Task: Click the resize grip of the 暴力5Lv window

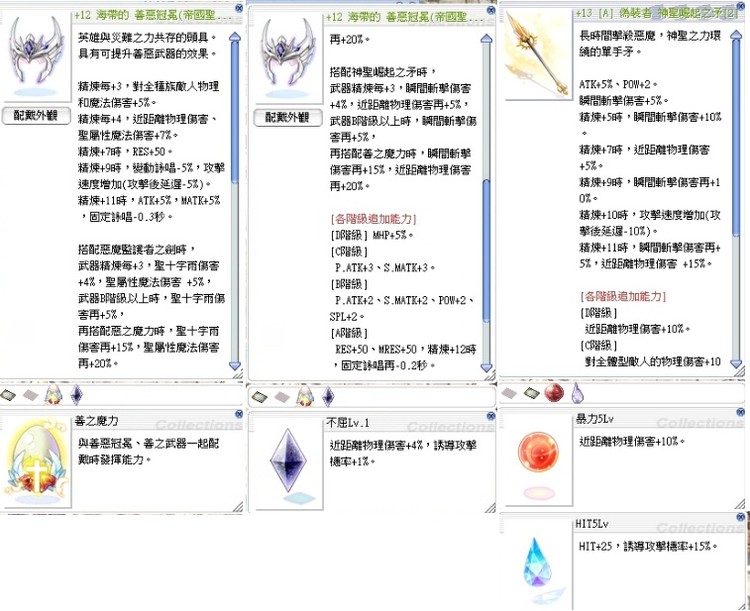Action: 739,504
